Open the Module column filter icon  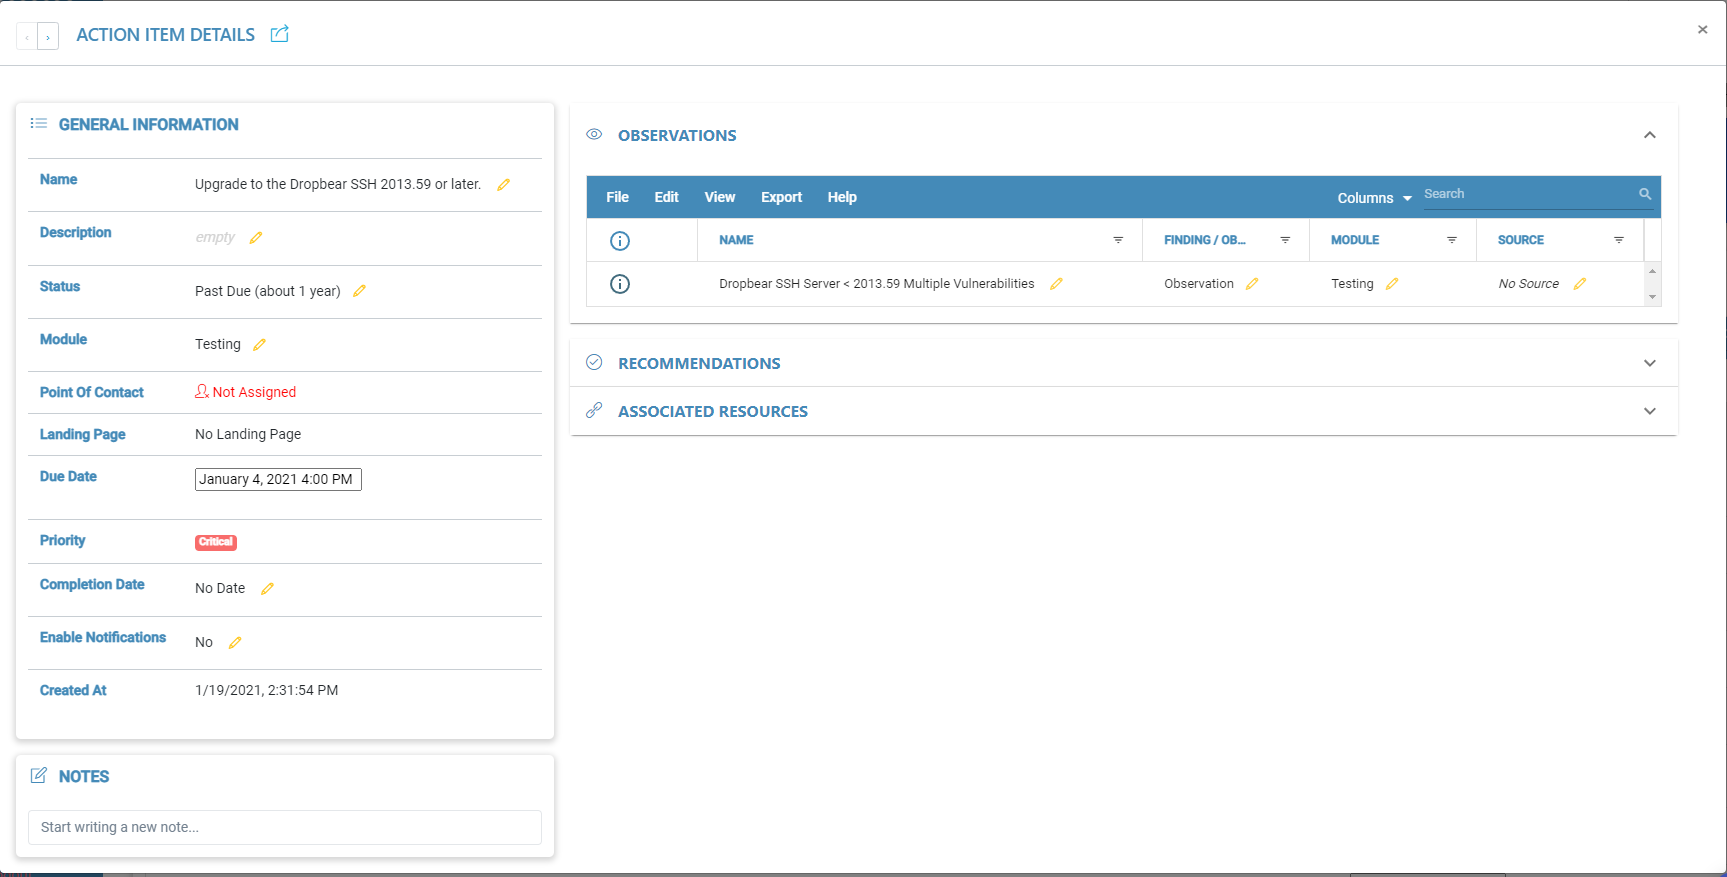click(x=1452, y=240)
